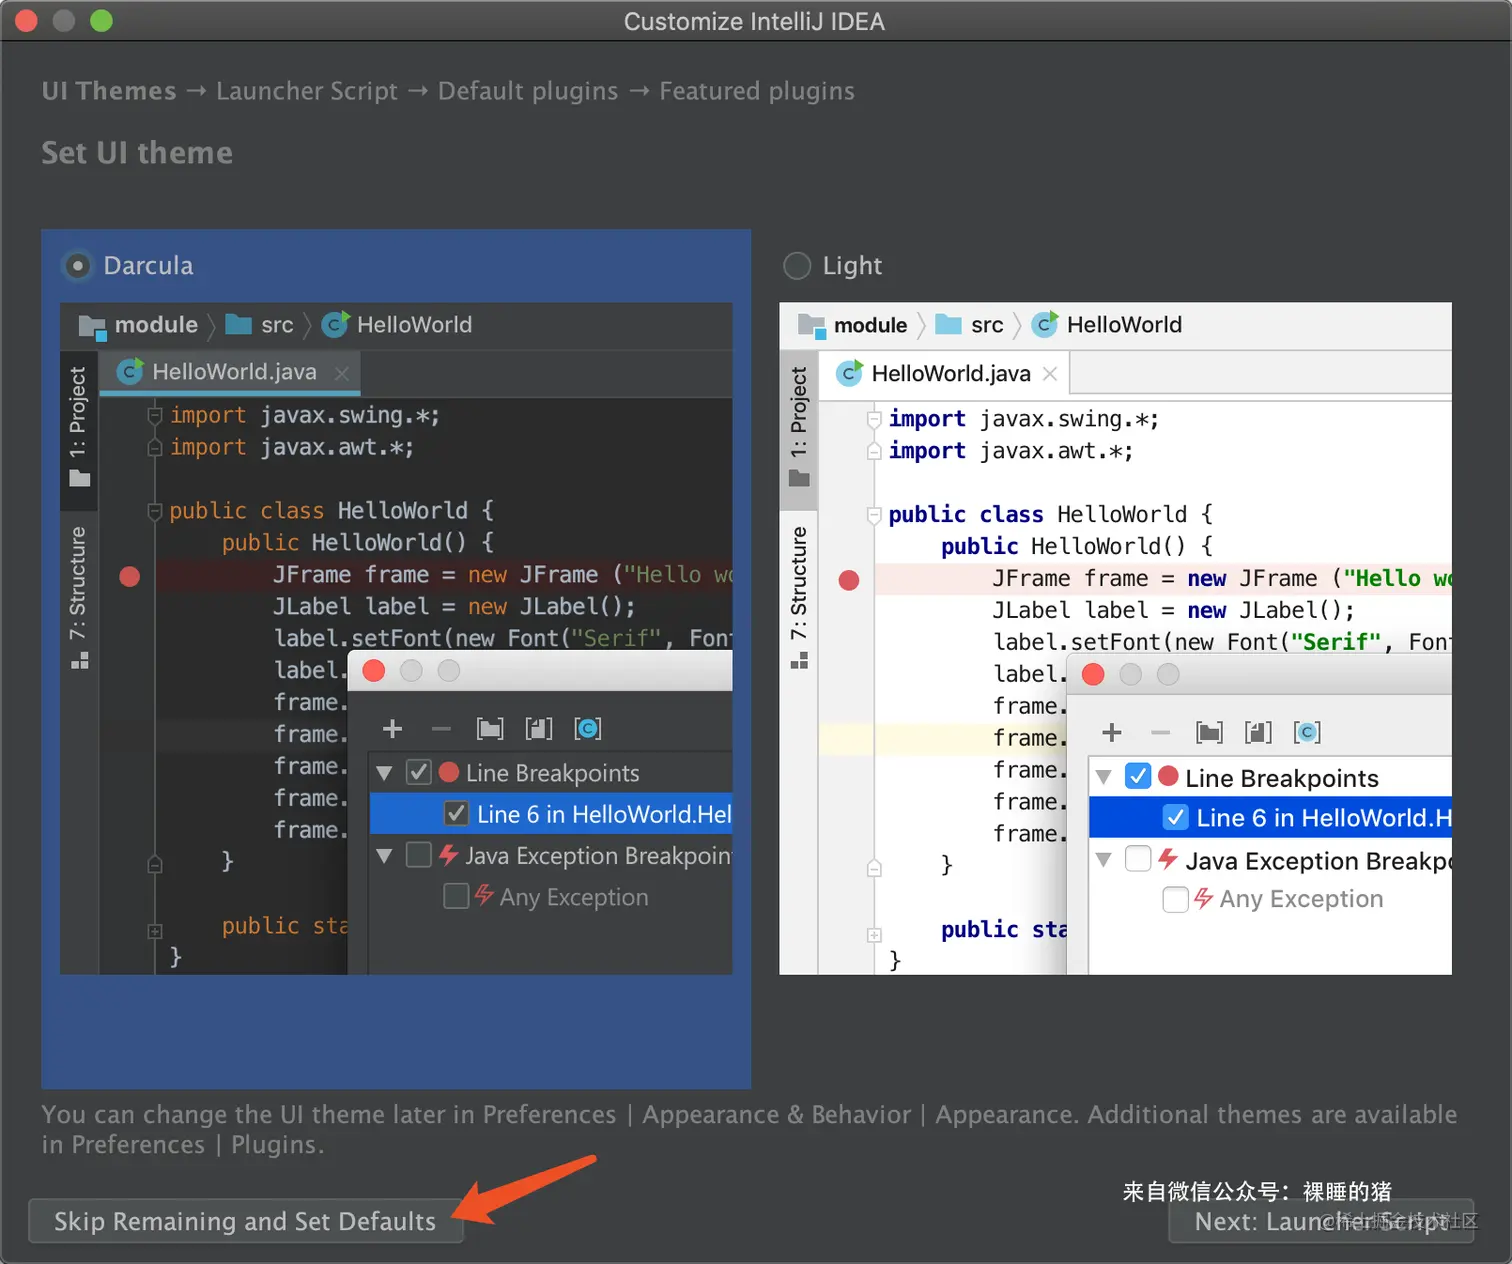Click Remove minus icon in Light preview

click(x=1161, y=733)
